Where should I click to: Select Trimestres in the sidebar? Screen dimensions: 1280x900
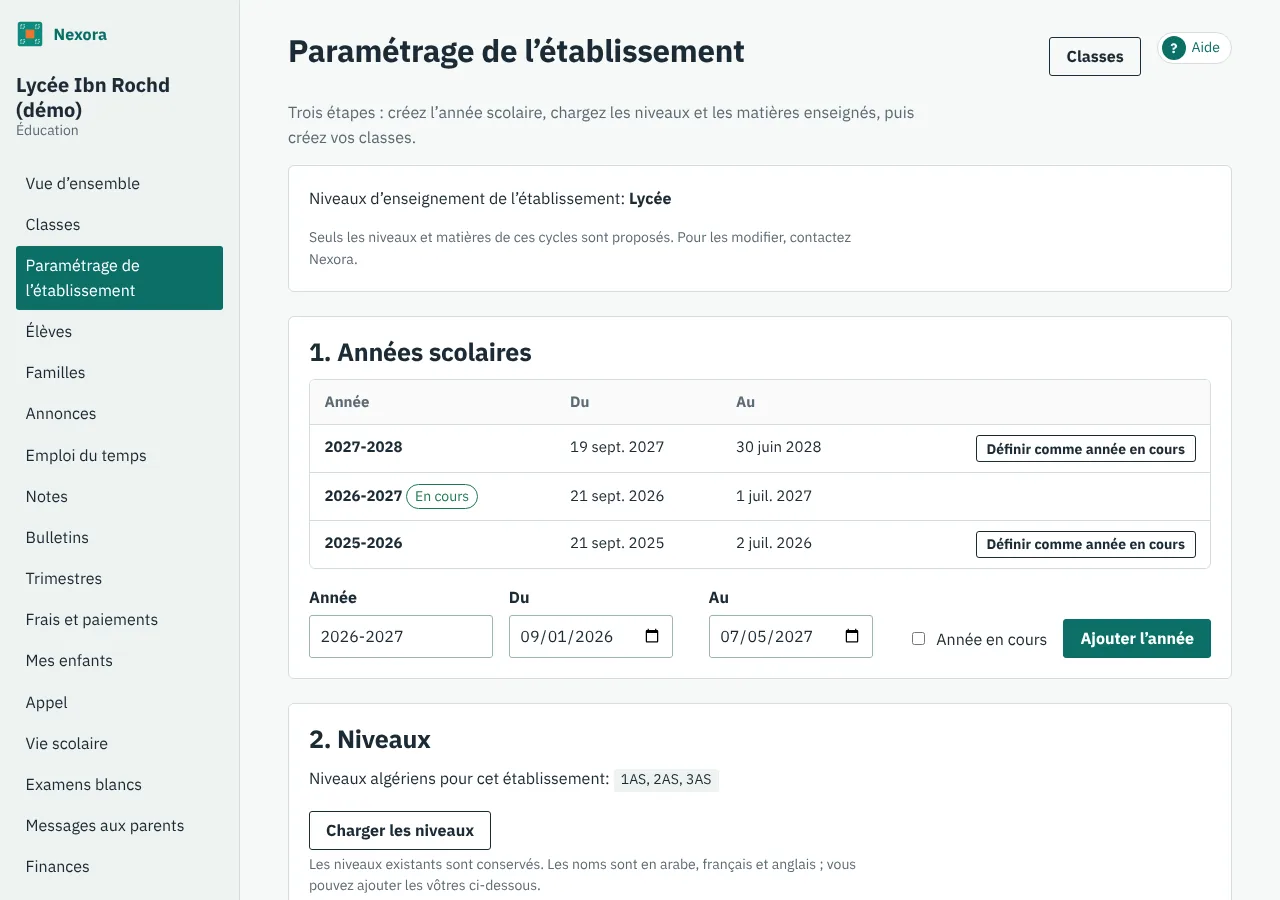(x=119, y=578)
